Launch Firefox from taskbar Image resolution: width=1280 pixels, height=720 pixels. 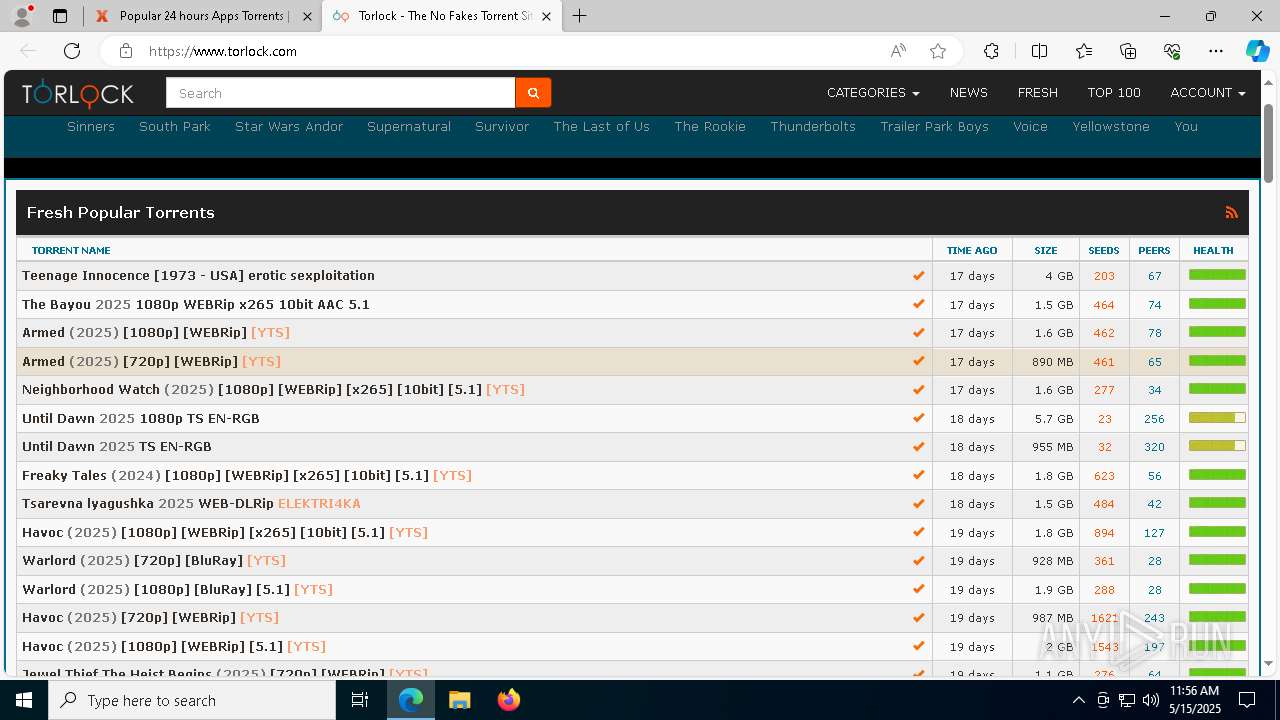point(508,700)
